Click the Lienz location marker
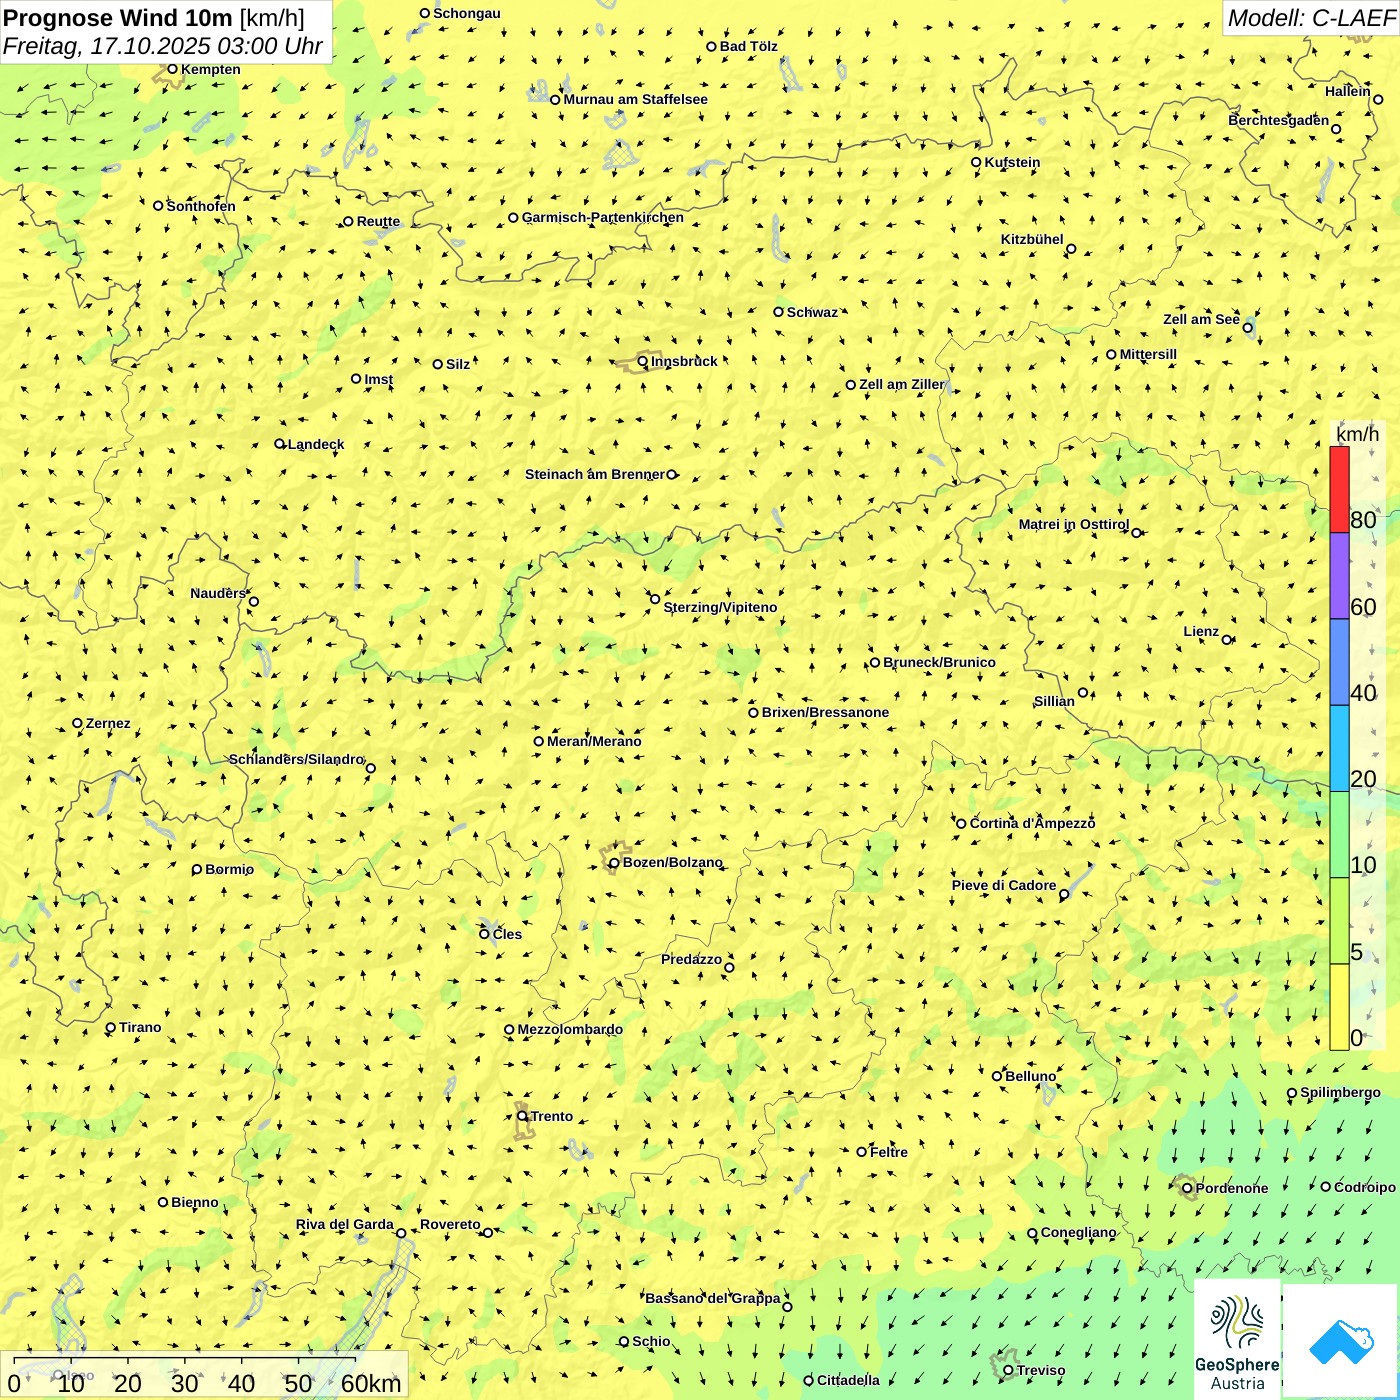The image size is (1400, 1400). coord(1227,639)
